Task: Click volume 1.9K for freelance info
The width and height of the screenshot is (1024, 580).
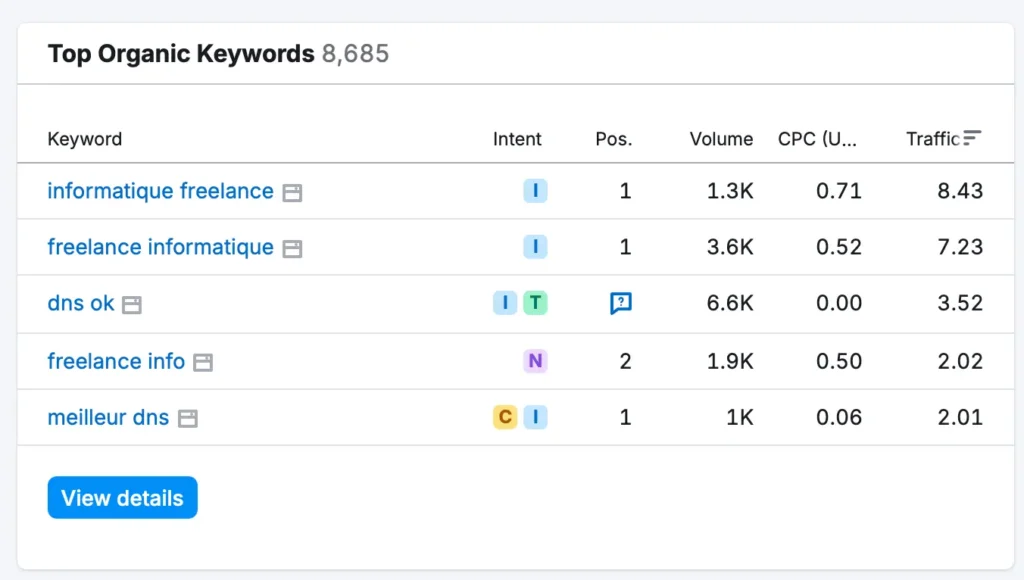Action: [730, 361]
